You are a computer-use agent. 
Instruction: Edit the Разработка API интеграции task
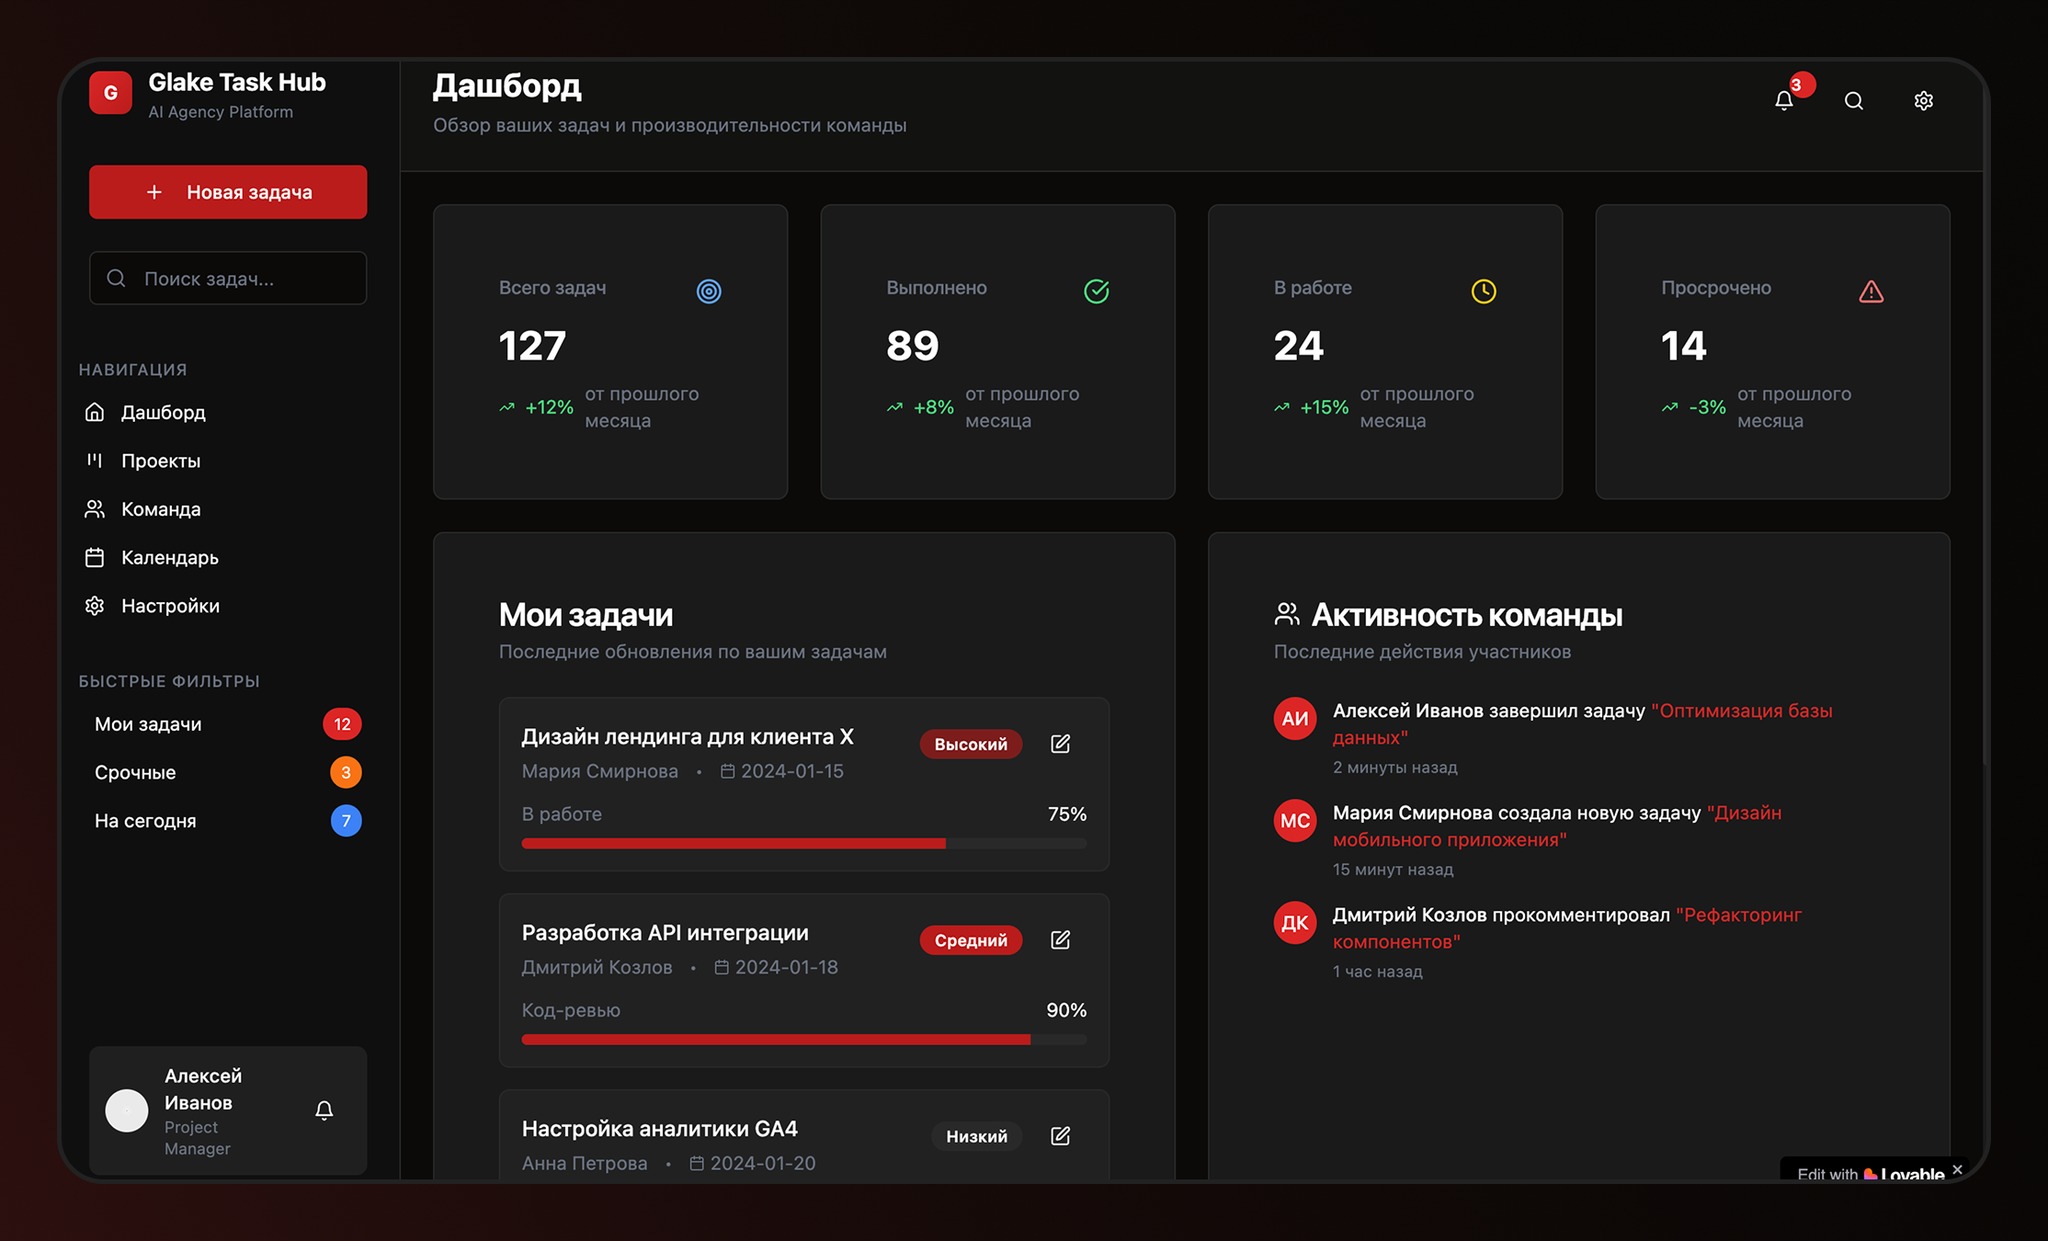tap(1060, 940)
